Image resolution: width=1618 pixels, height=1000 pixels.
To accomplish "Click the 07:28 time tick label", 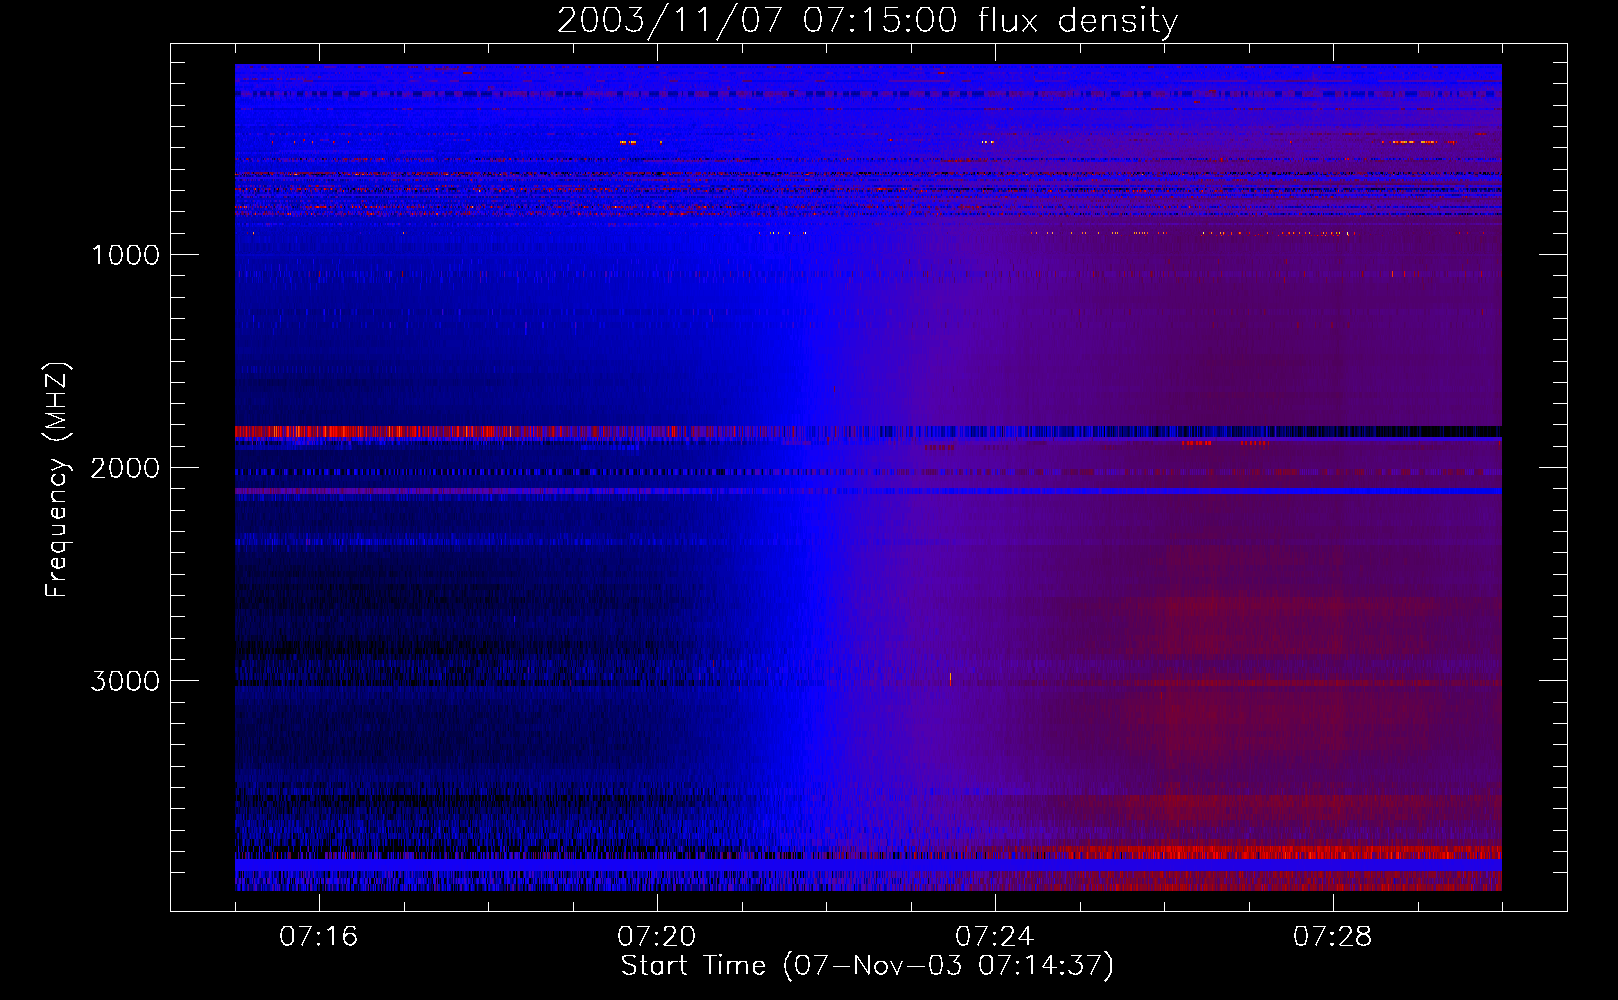I will tap(1333, 937).
